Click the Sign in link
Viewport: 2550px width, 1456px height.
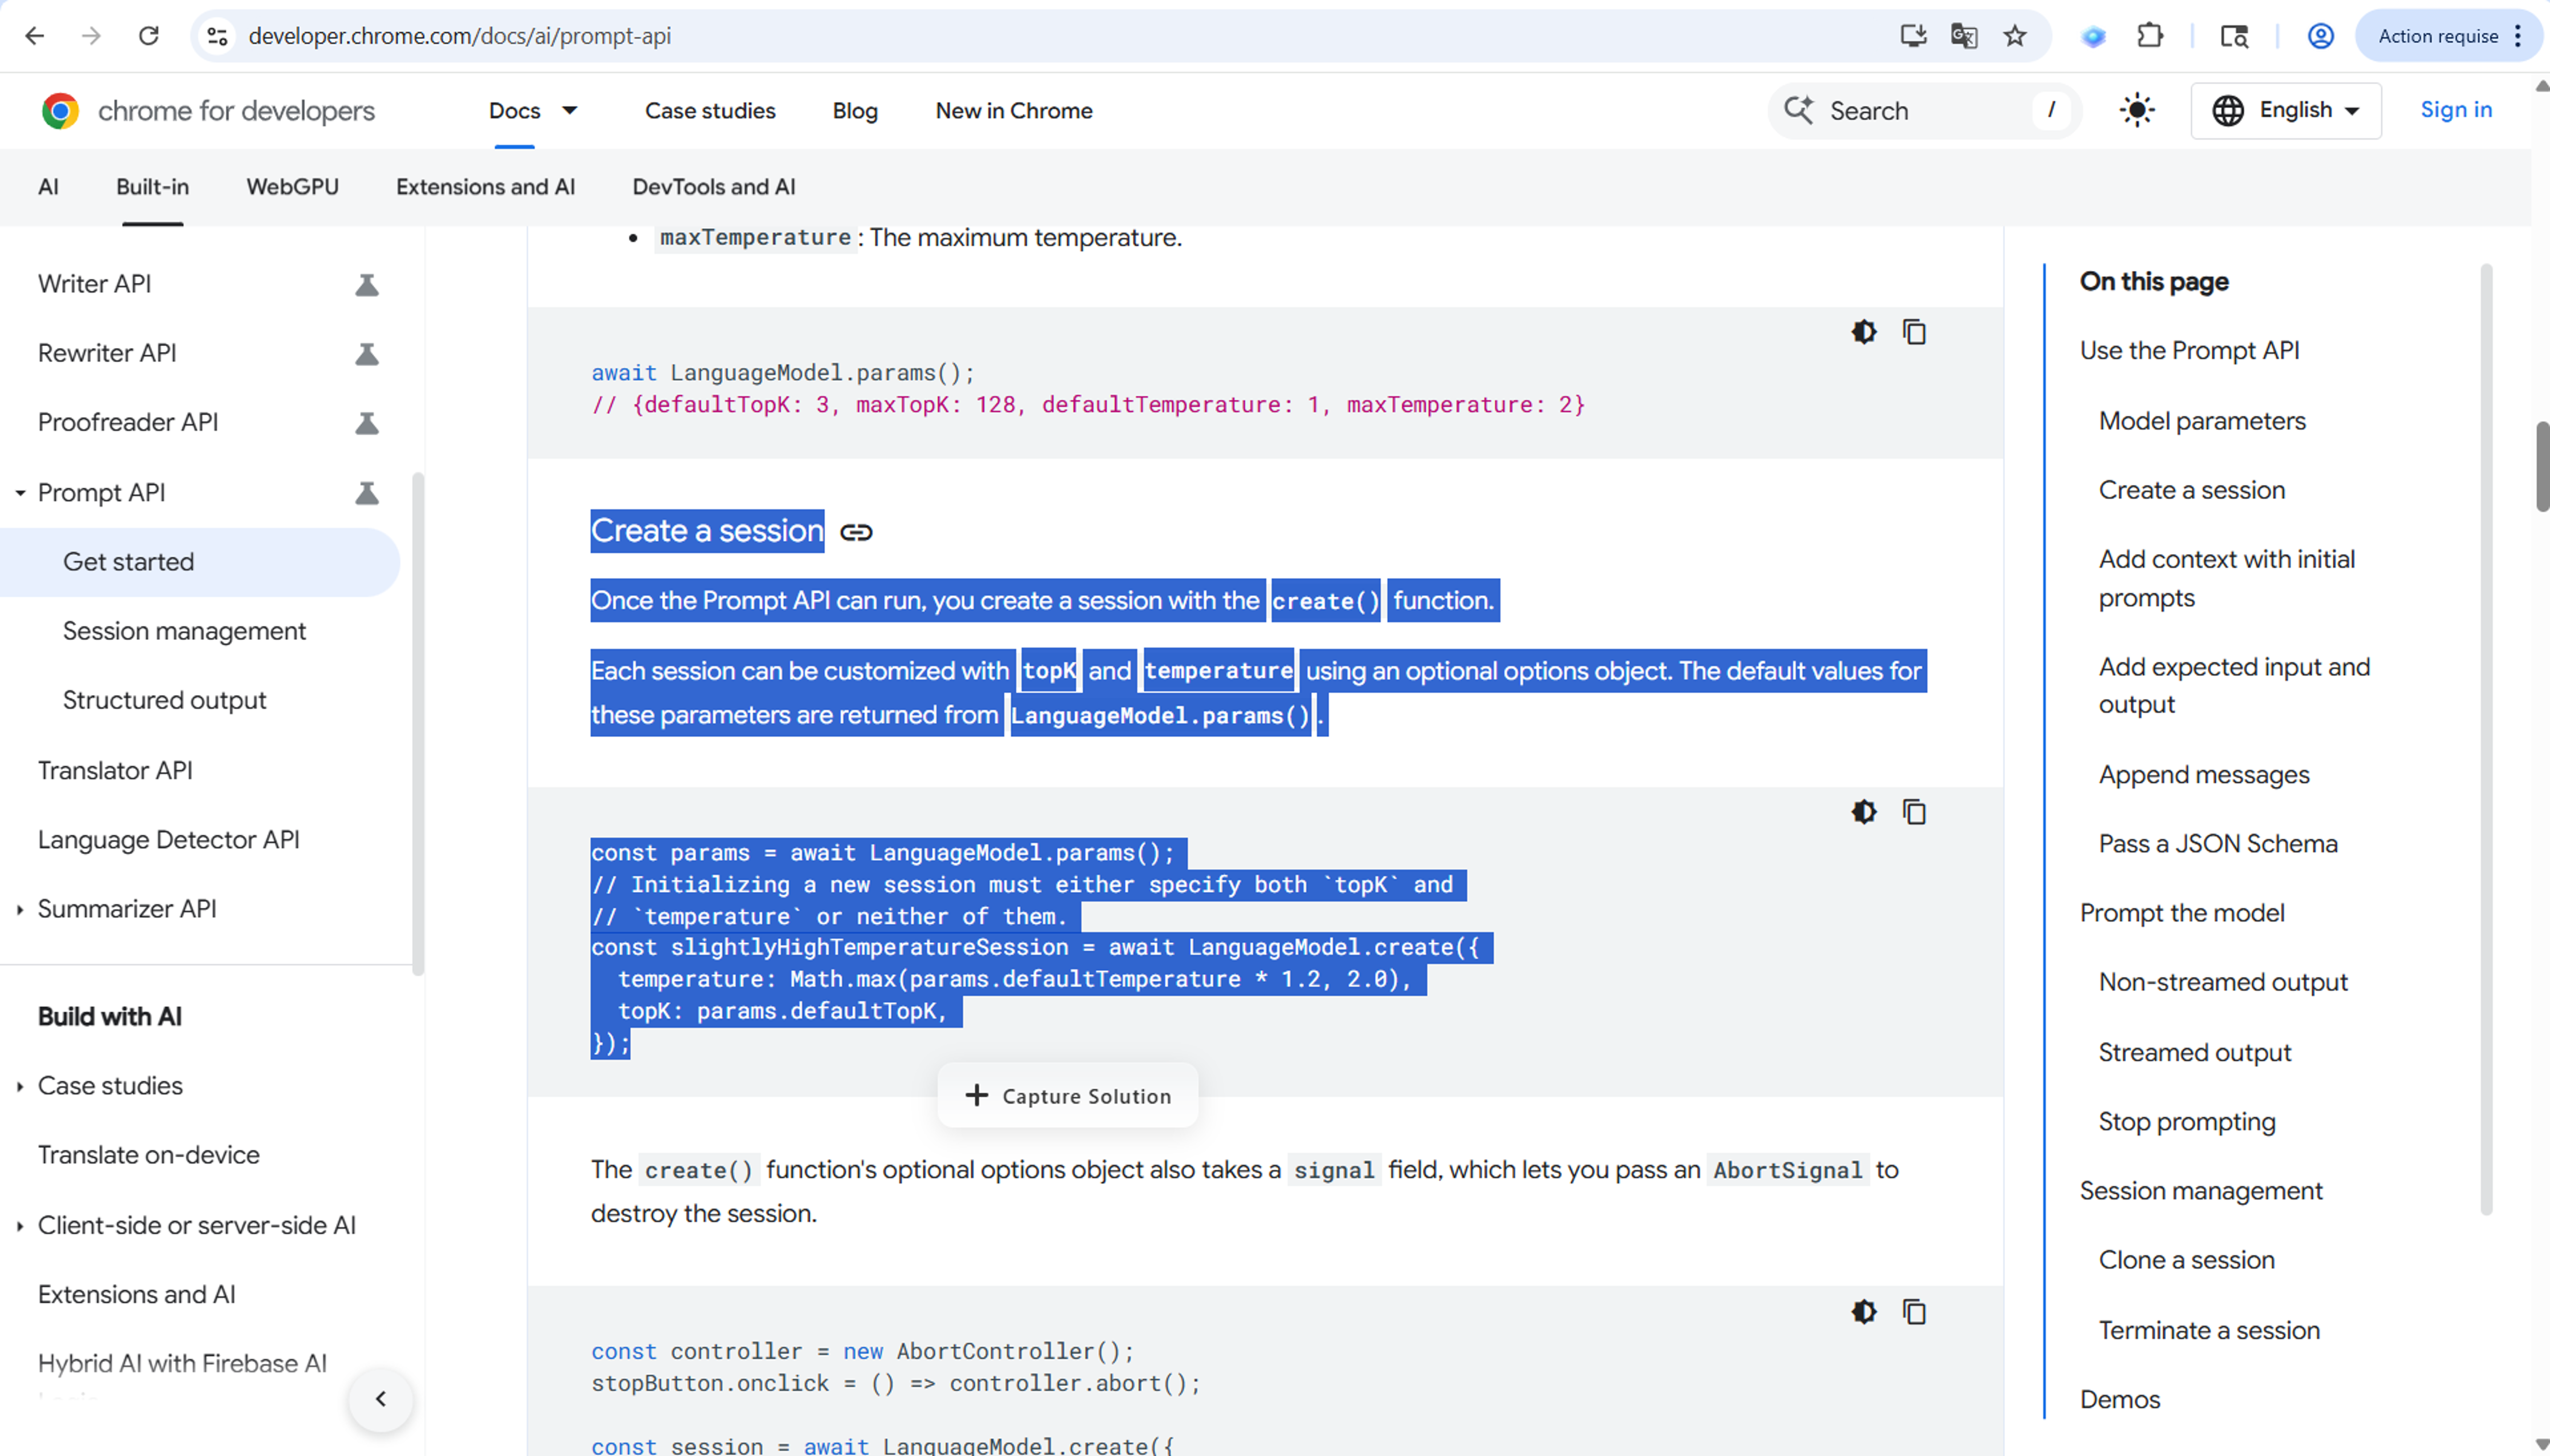pos(2455,110)
